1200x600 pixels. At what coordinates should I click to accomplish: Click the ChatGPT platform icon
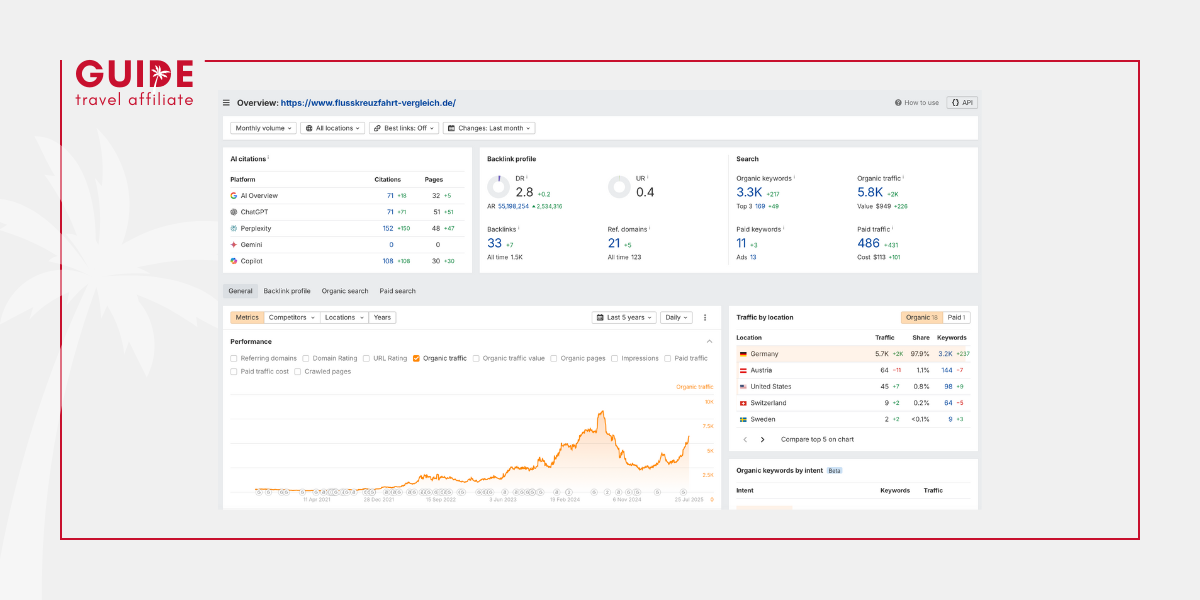pyautogui.click(x=233, y=212)
